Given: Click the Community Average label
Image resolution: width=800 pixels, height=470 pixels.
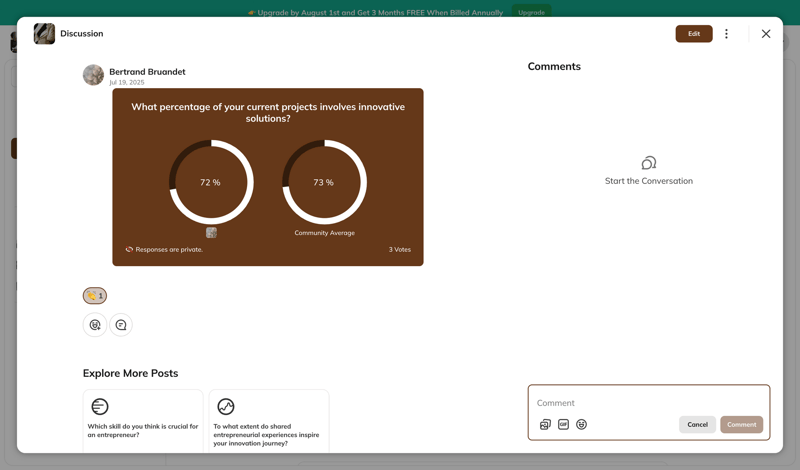Looking at the screenshot, I should [324, 233].
